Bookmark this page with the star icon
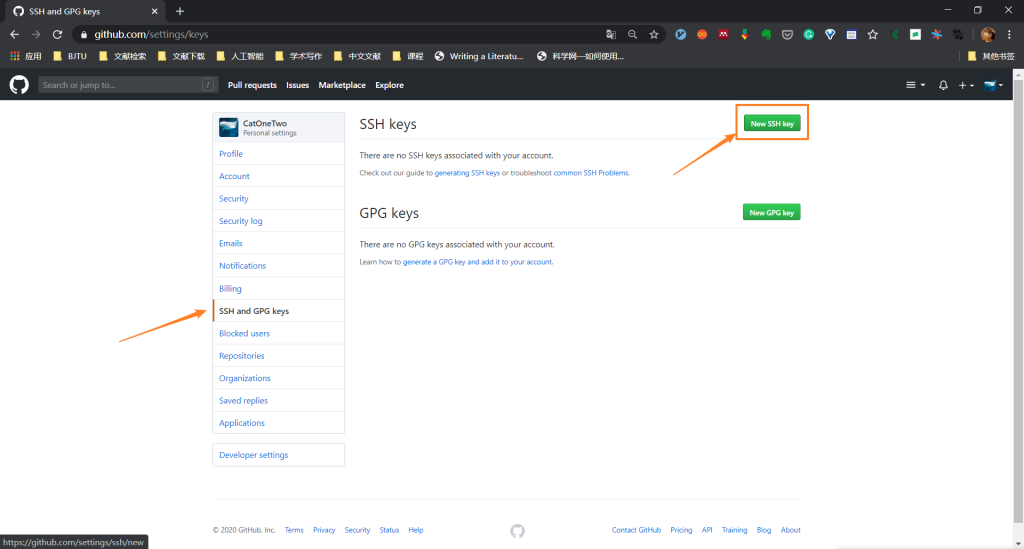This screenshot has height=549, width=1024. [x=654, y=35]
